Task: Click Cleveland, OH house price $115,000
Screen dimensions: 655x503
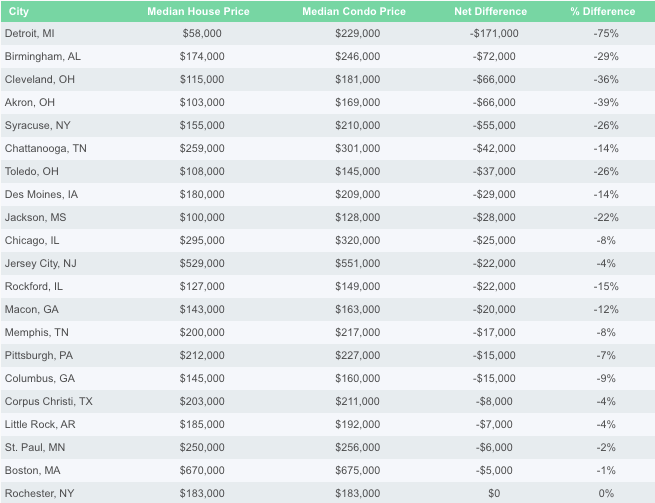Action: point(202,79)
